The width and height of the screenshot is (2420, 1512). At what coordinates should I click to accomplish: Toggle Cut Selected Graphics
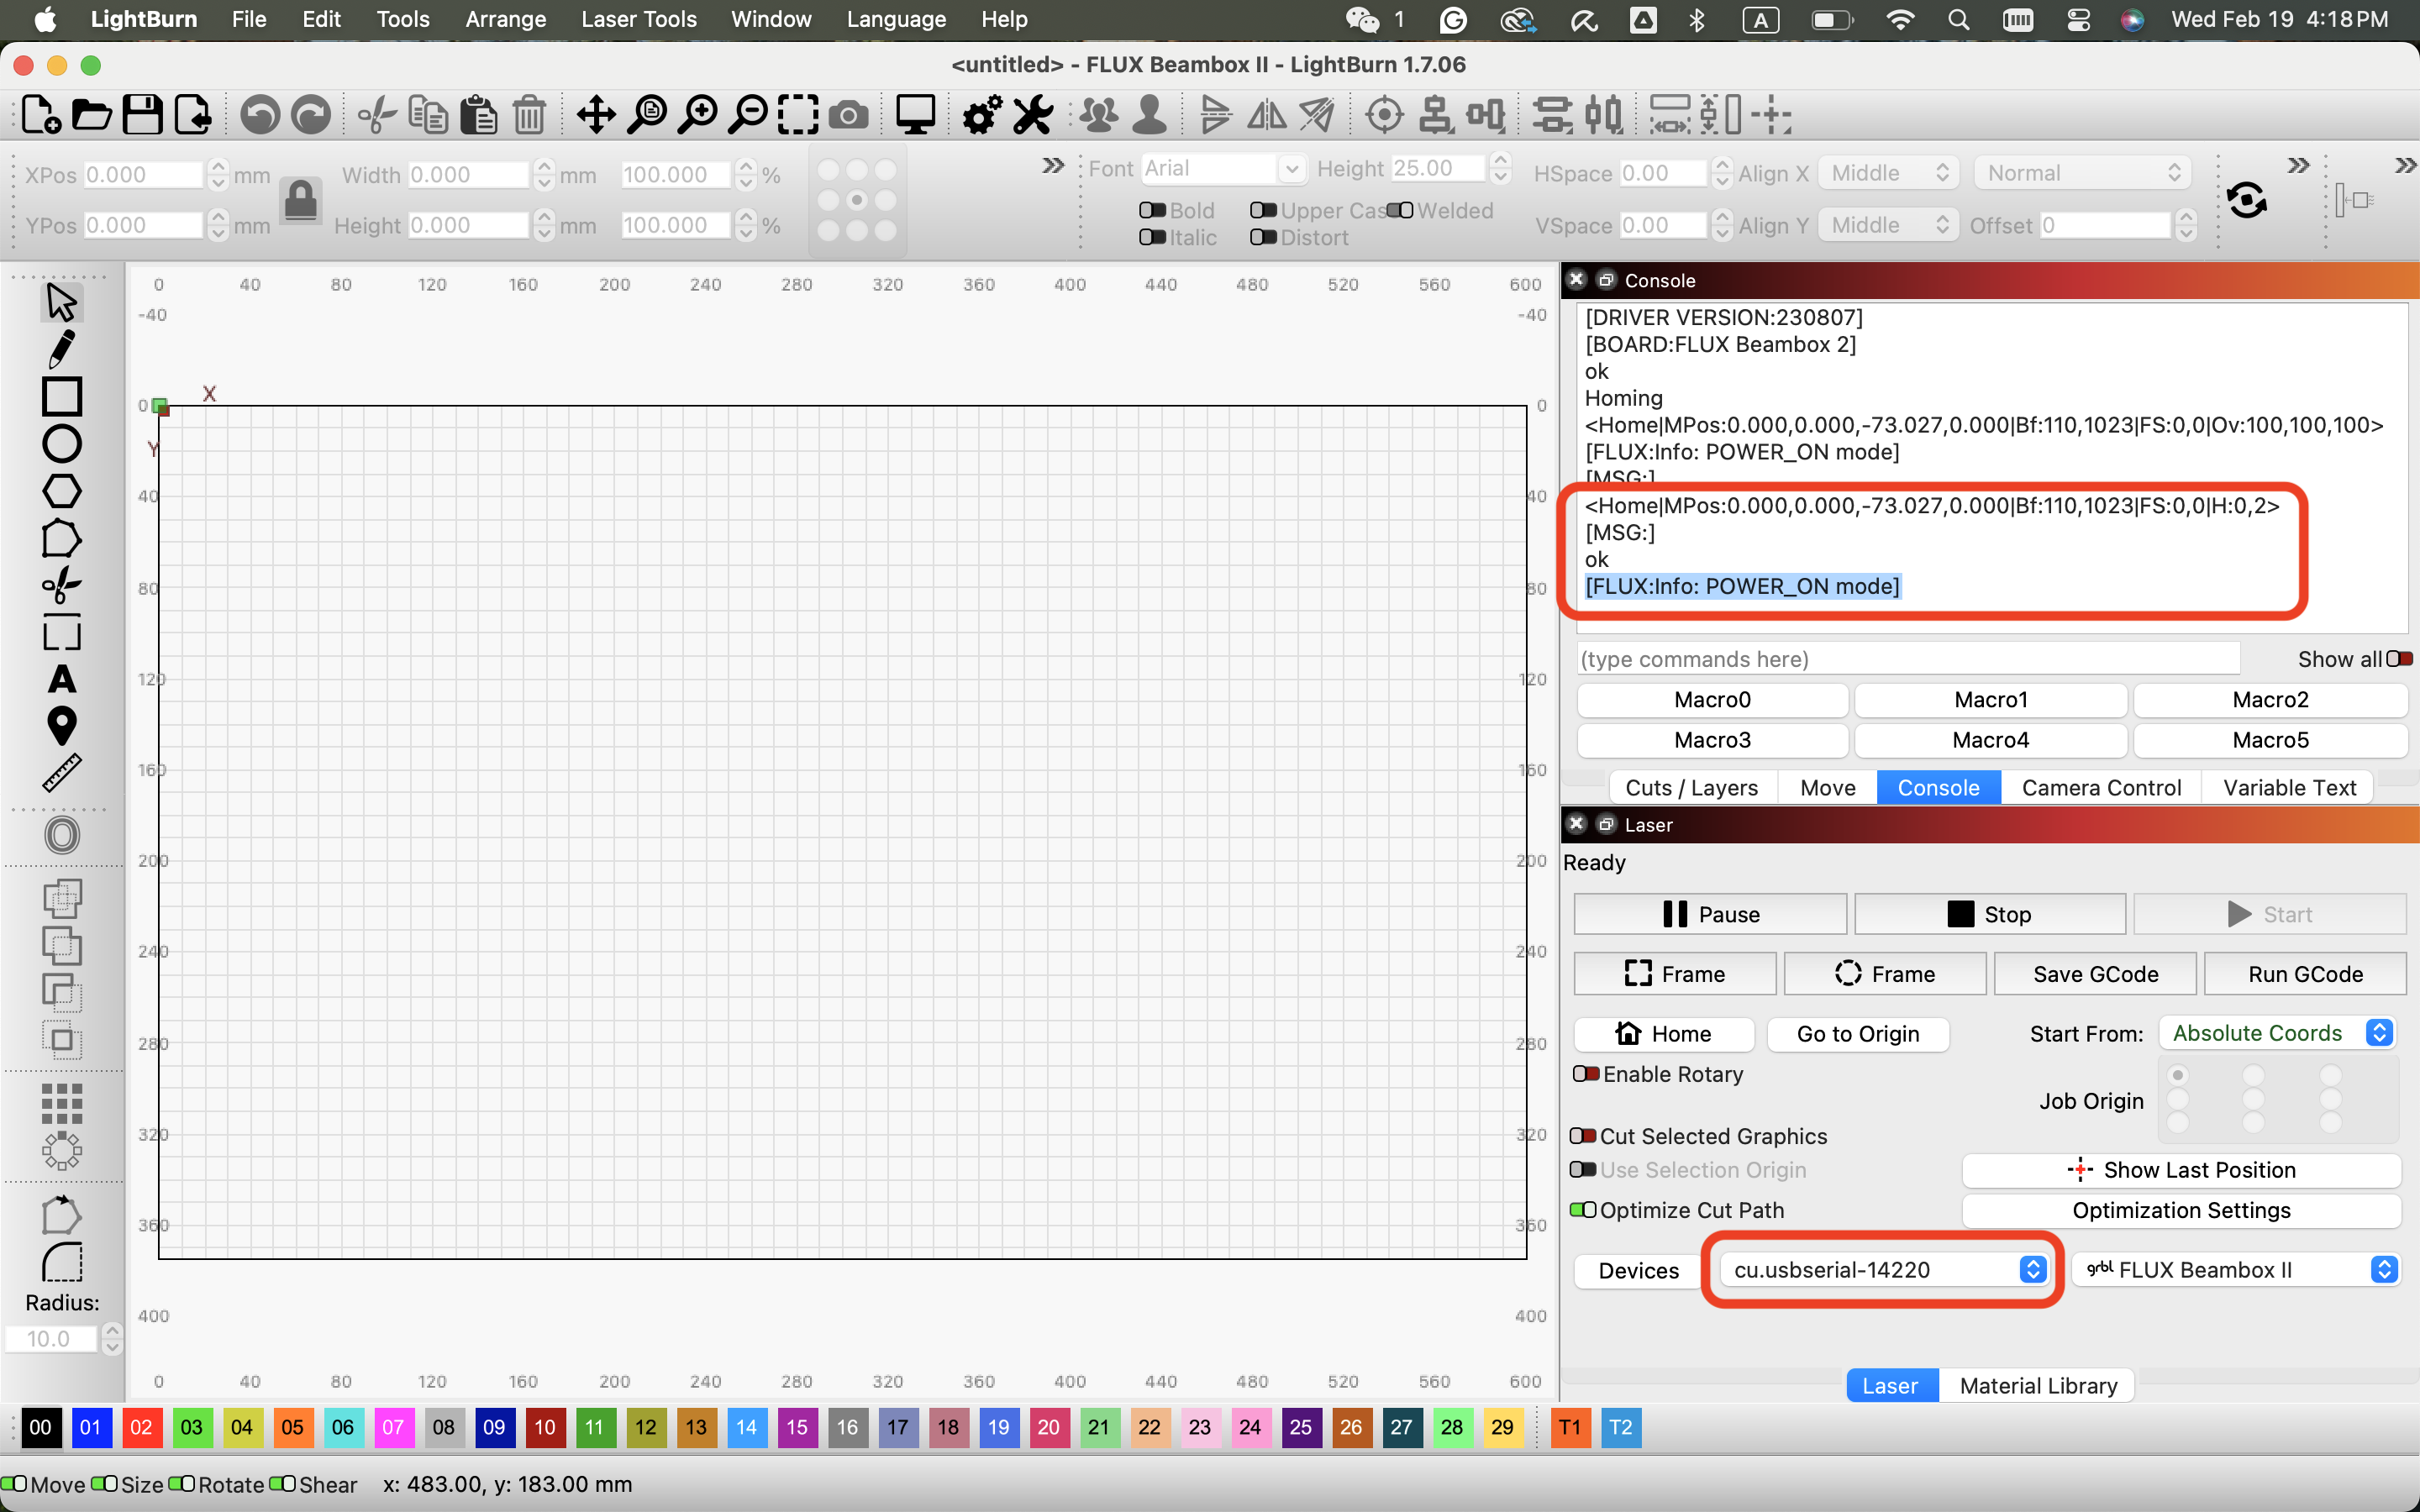click(x=1583, y=1136)
